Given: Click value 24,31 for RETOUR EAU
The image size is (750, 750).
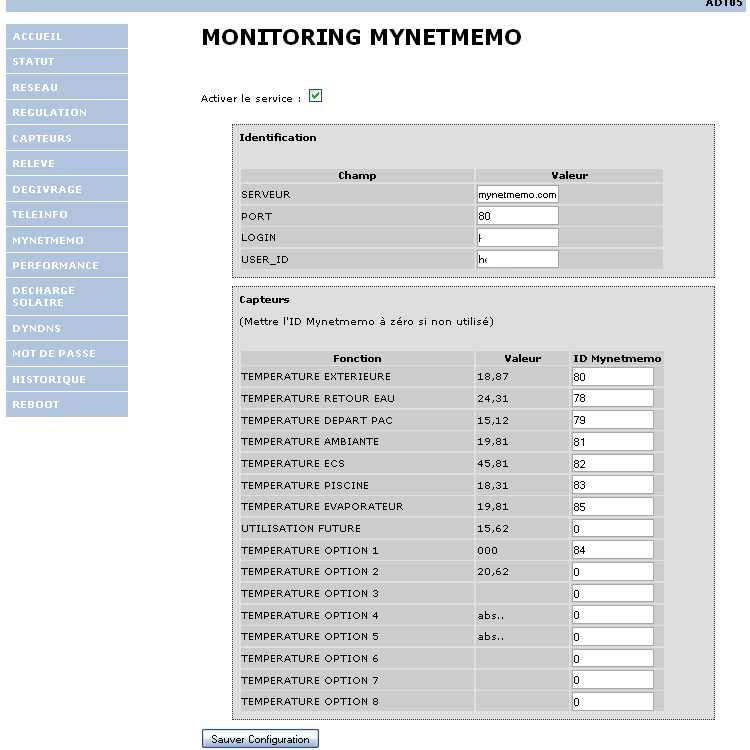Looking at the screenshot, I should pyautogui.click(x=493, y=398).
